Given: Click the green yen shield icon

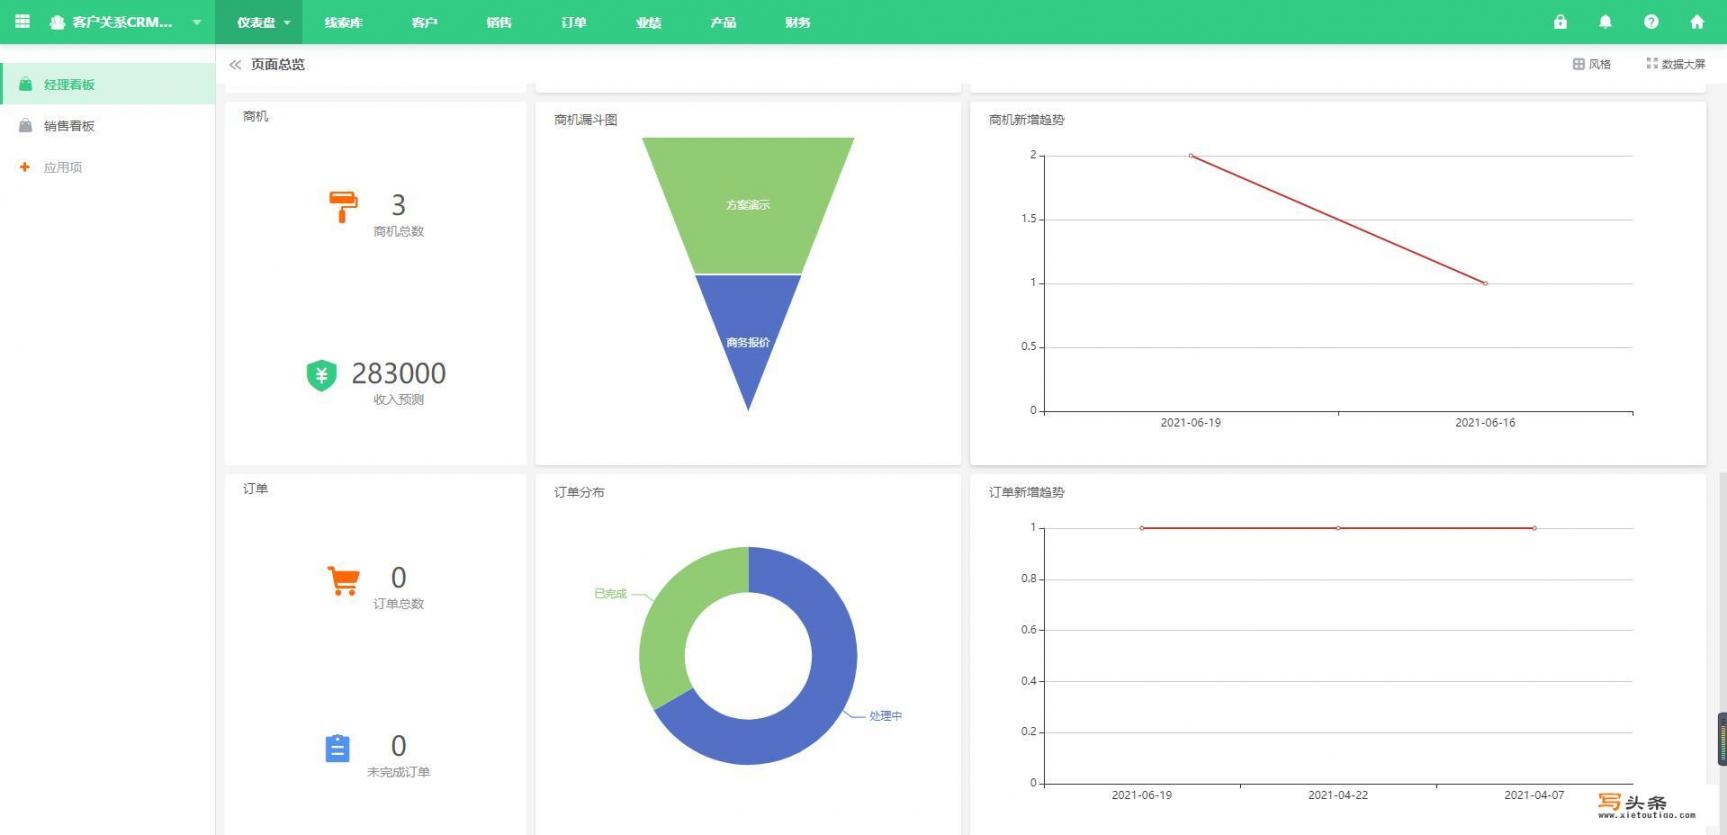Looking at the screenshot, I should click(321, 375).
